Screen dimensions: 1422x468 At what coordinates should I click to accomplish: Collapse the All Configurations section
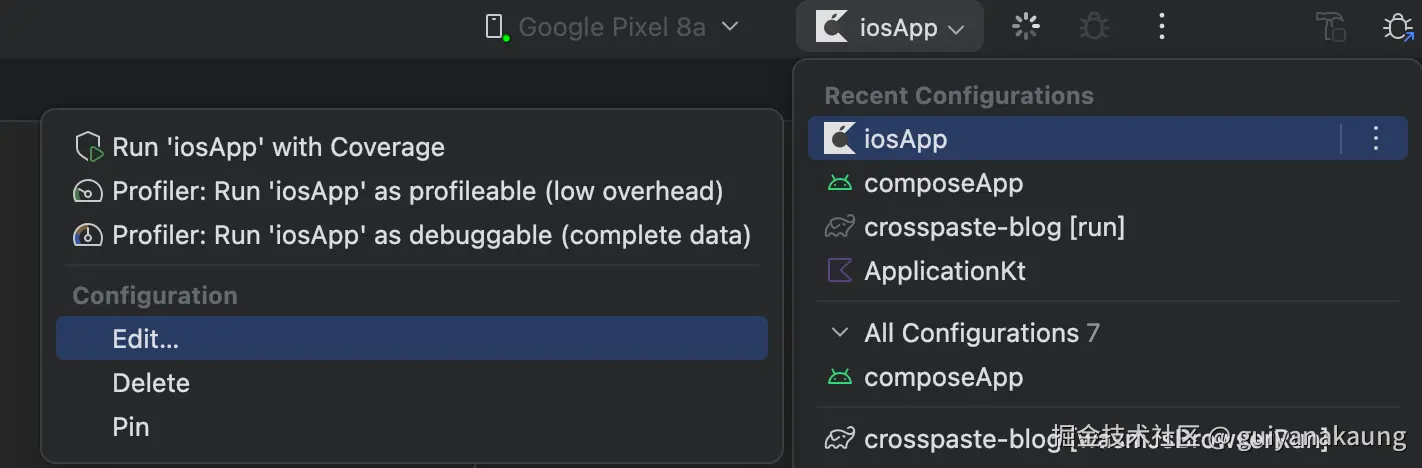coord(841,333)
